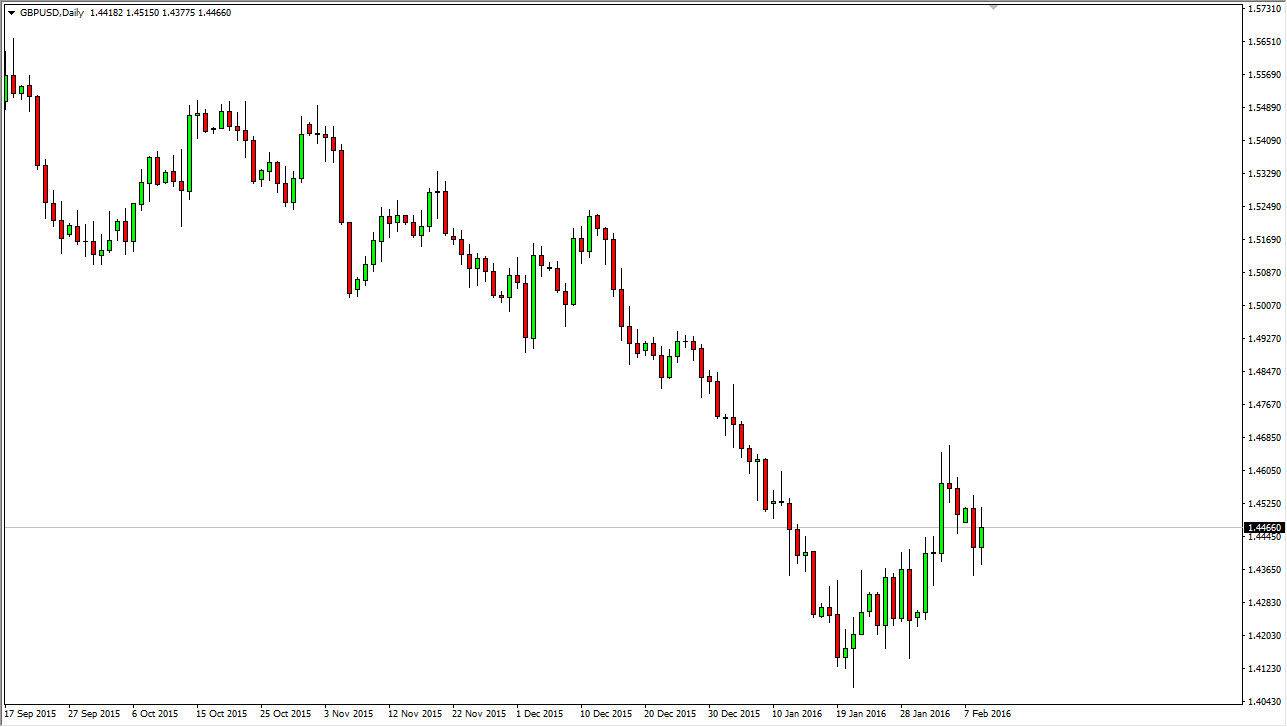The width and height of the screenshot is (1287, 727).
Task: Select the 7 Feb 2016 date axis label
Action: 987,715
